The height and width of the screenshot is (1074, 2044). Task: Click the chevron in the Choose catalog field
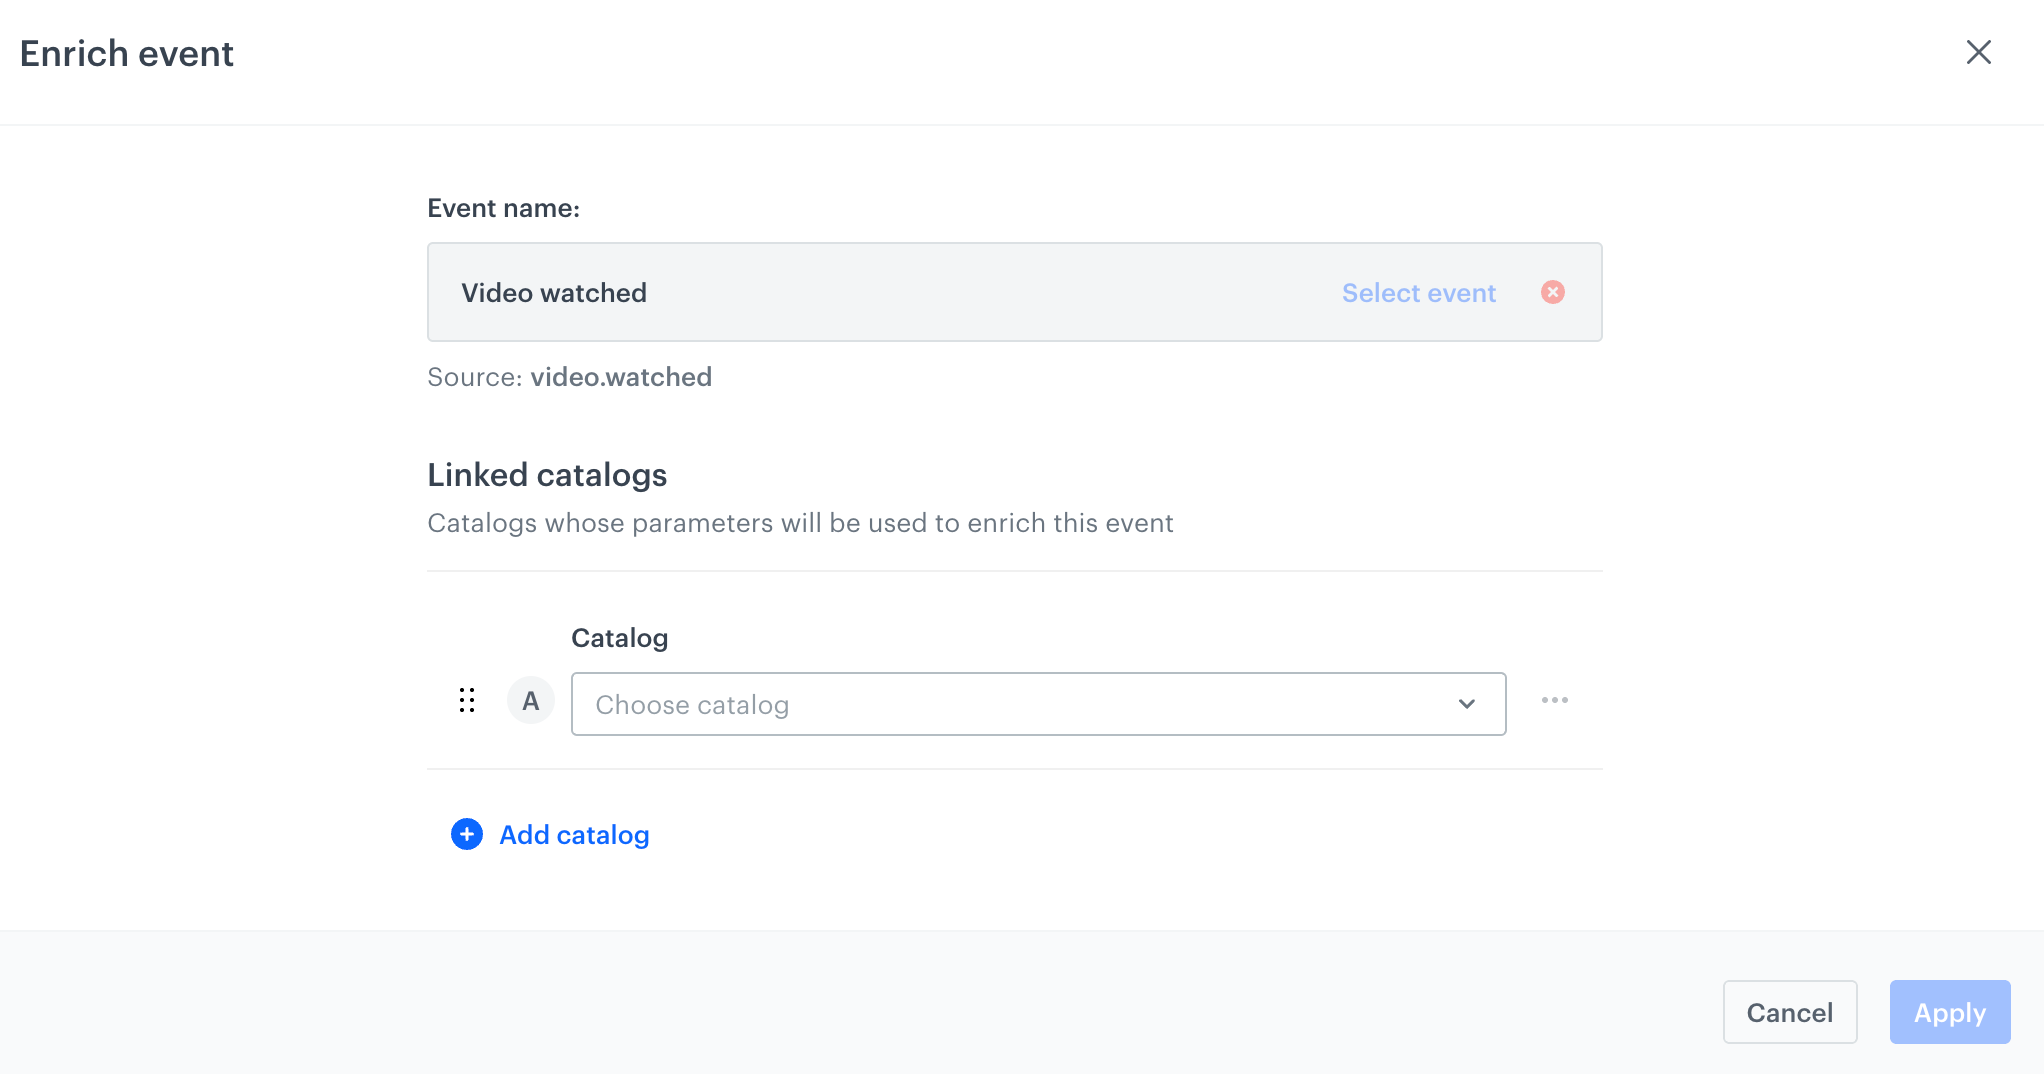pos(1466,704)
